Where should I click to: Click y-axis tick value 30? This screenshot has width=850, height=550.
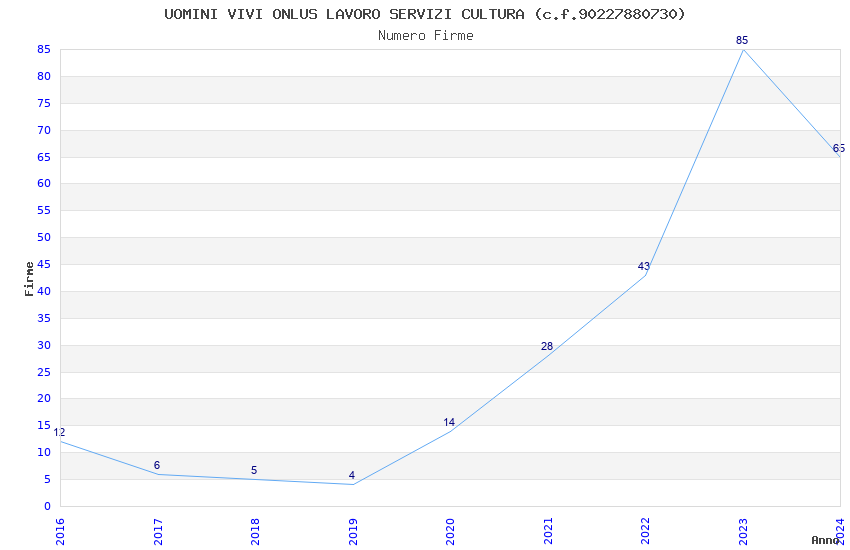point(44,345)
